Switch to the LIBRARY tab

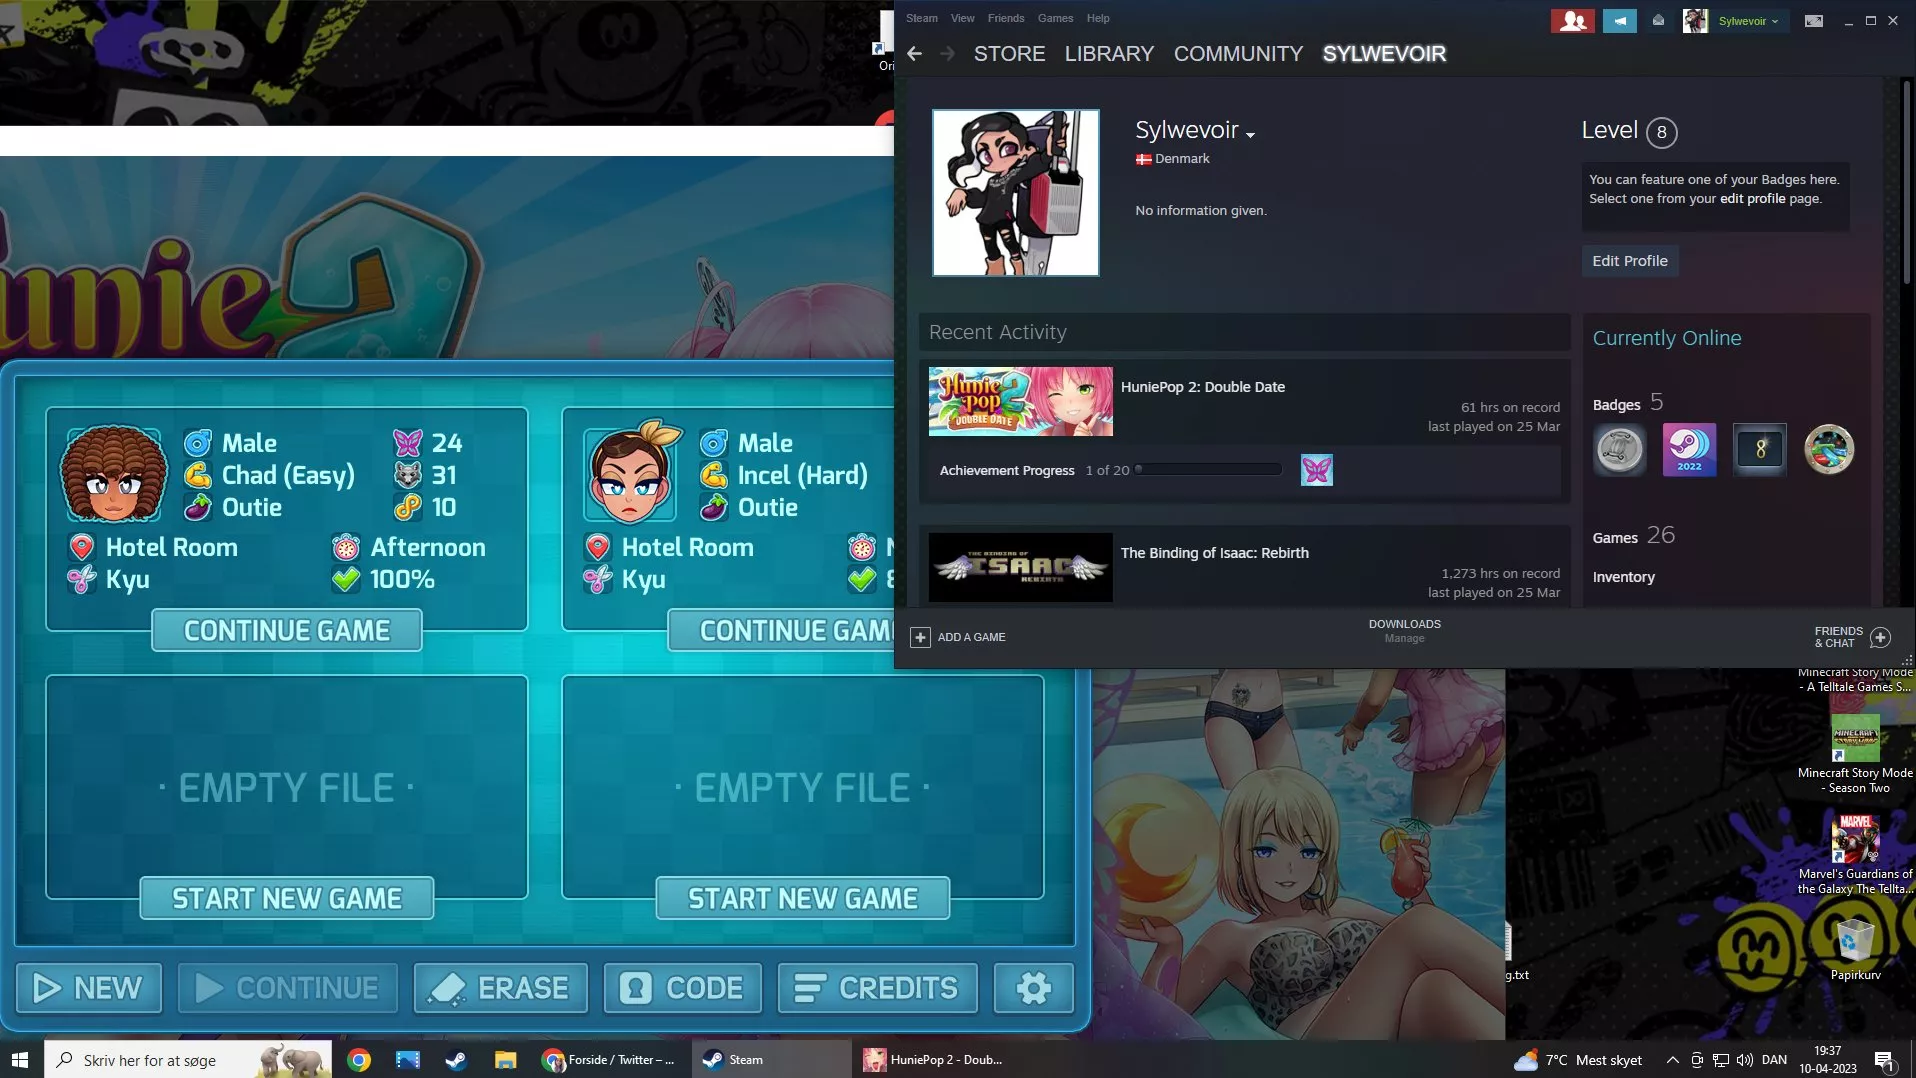coord(1108,53)
